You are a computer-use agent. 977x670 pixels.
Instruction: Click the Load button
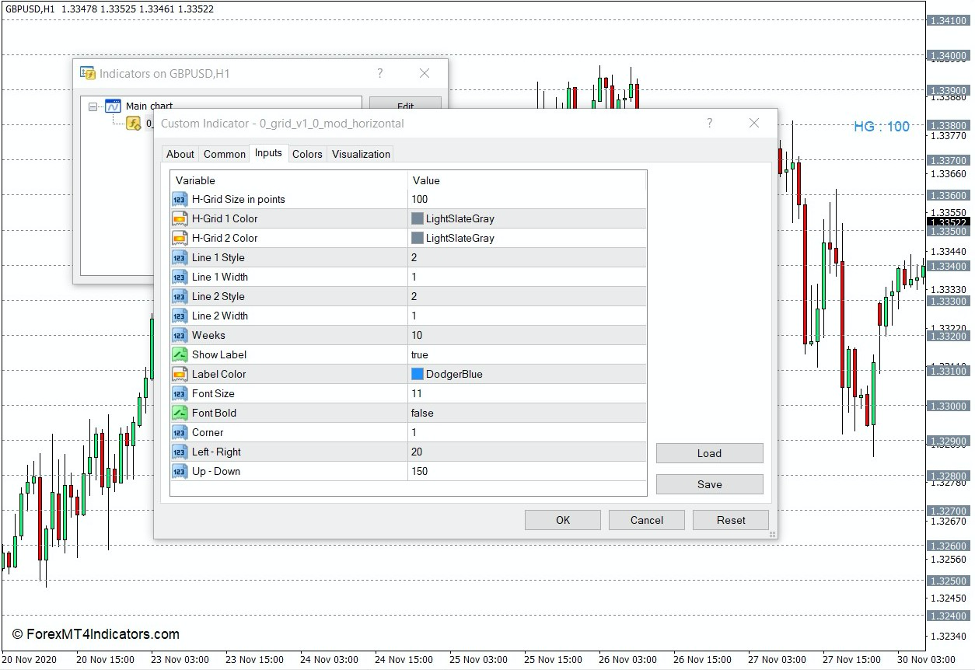coord(709,453)
